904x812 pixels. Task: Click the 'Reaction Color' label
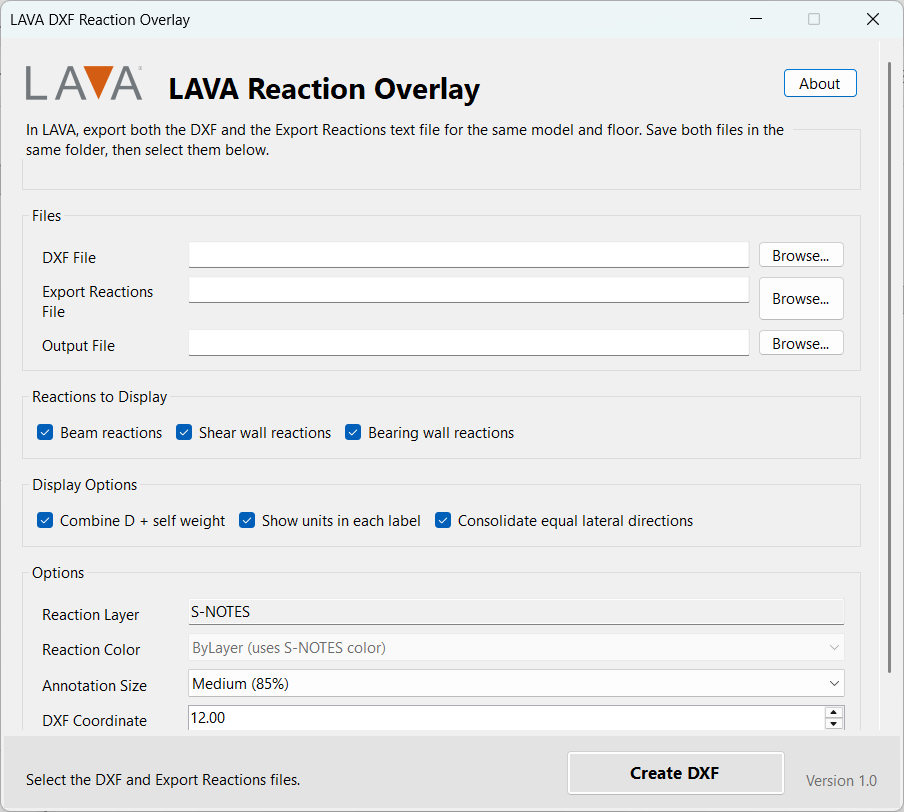91,649
